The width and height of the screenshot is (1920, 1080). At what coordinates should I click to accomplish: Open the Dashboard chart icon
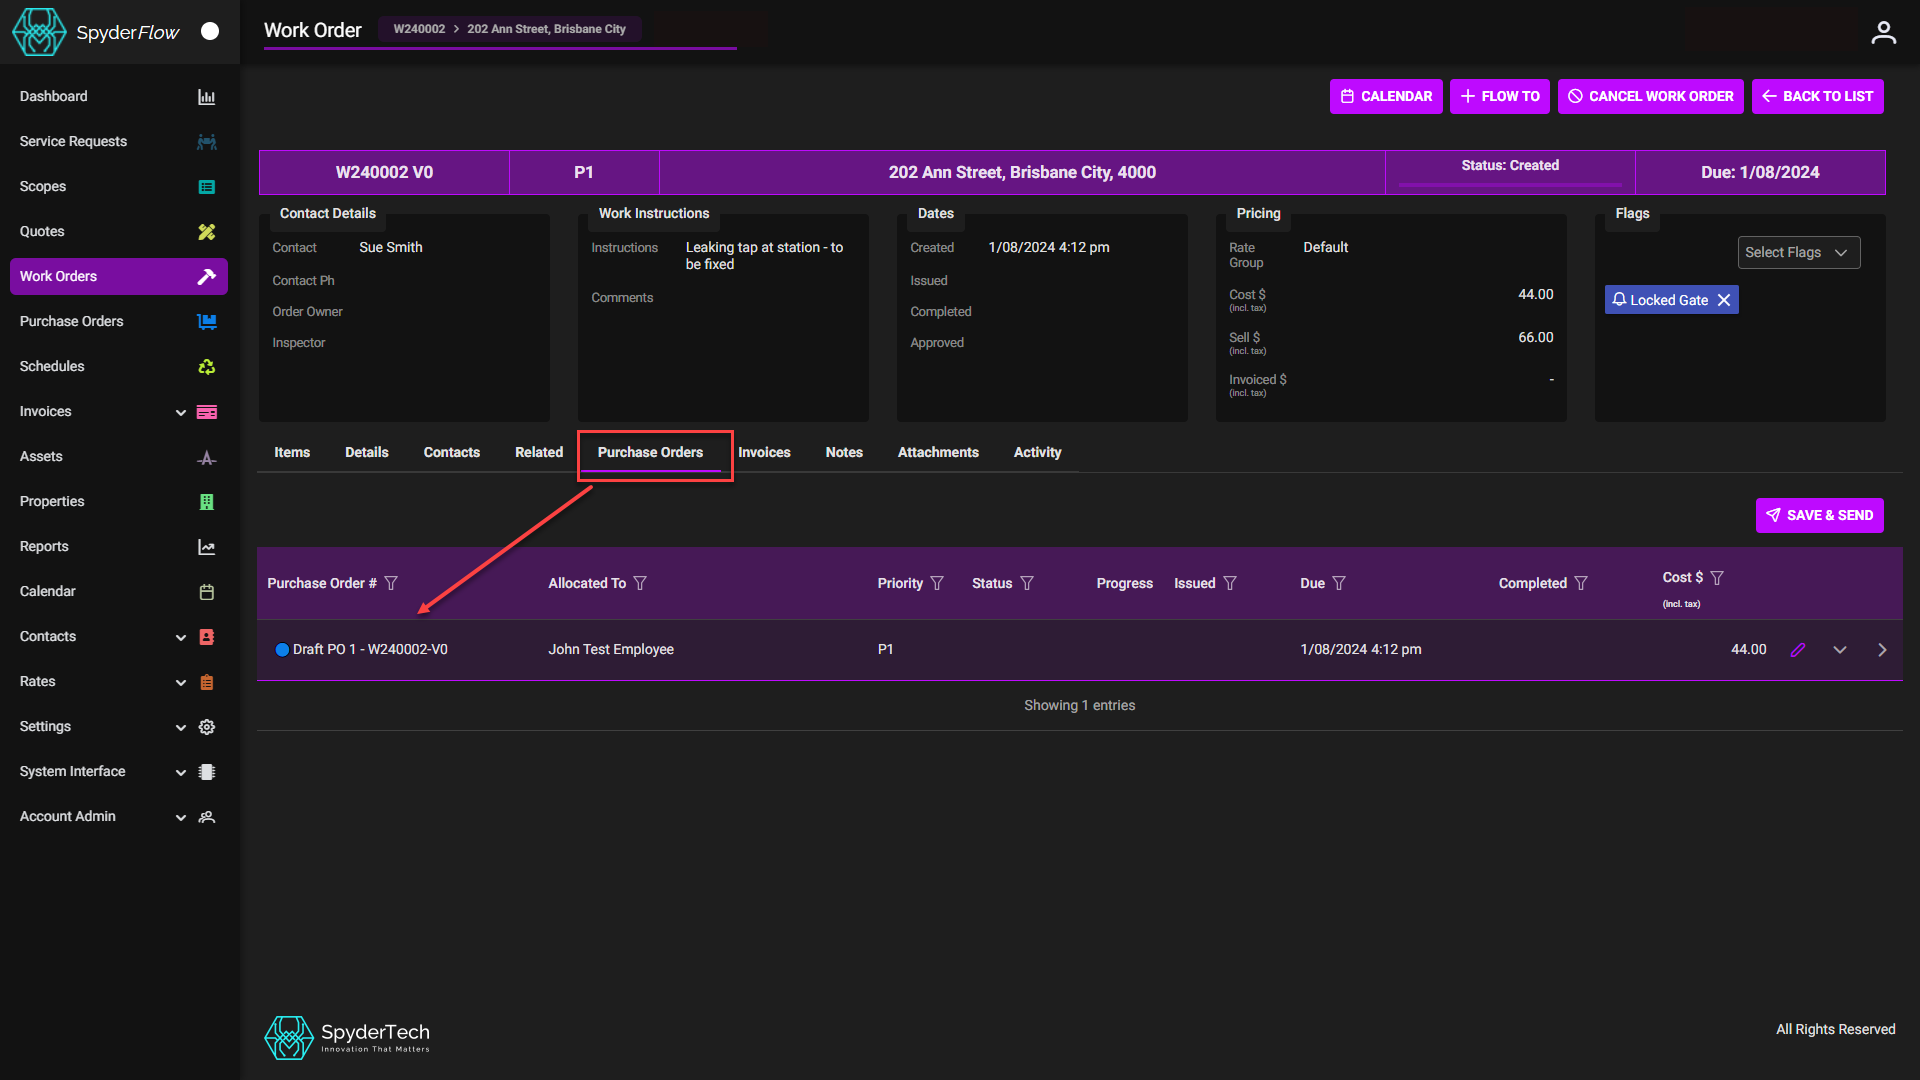(207, 96)
